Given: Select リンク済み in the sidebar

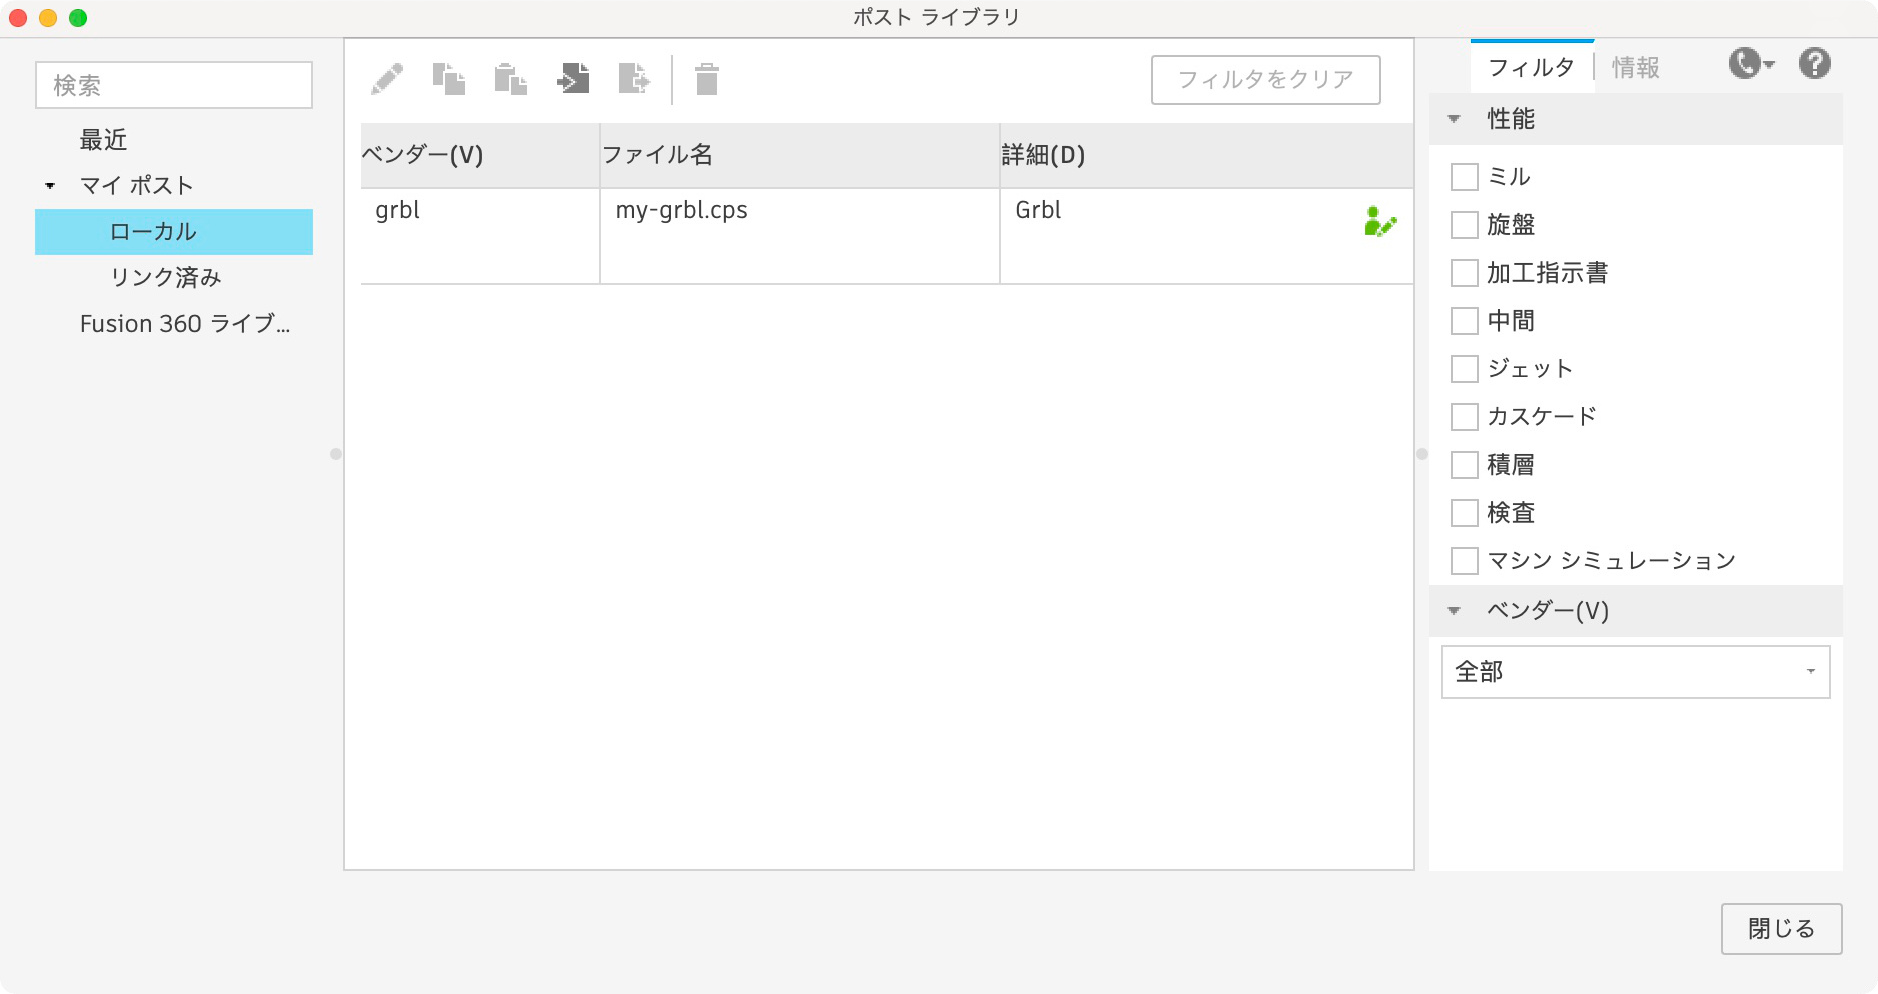Looking at the screenshot, I should pos(165,278).
